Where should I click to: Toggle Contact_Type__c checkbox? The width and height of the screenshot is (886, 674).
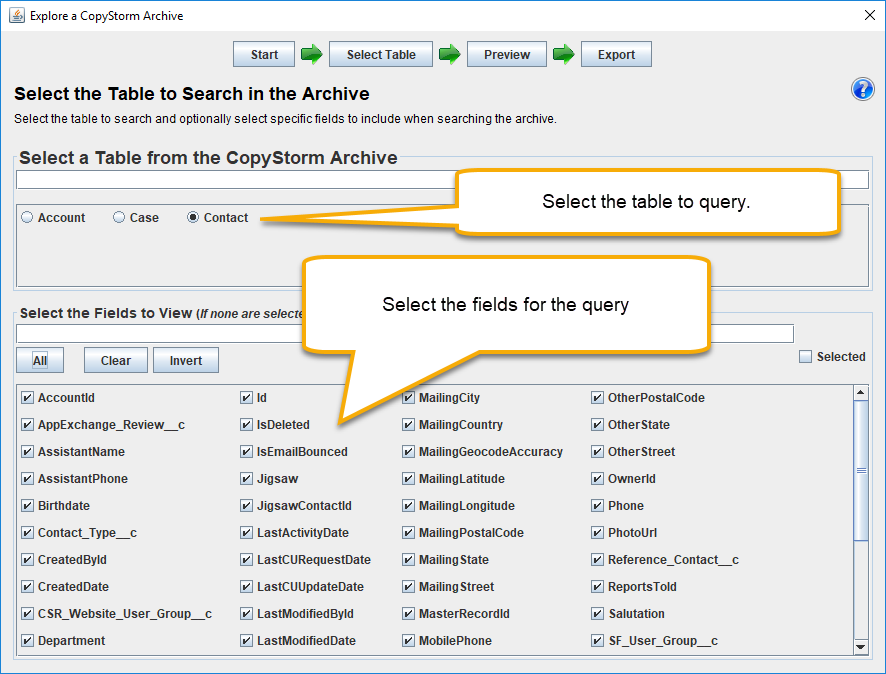pos(27,533)
